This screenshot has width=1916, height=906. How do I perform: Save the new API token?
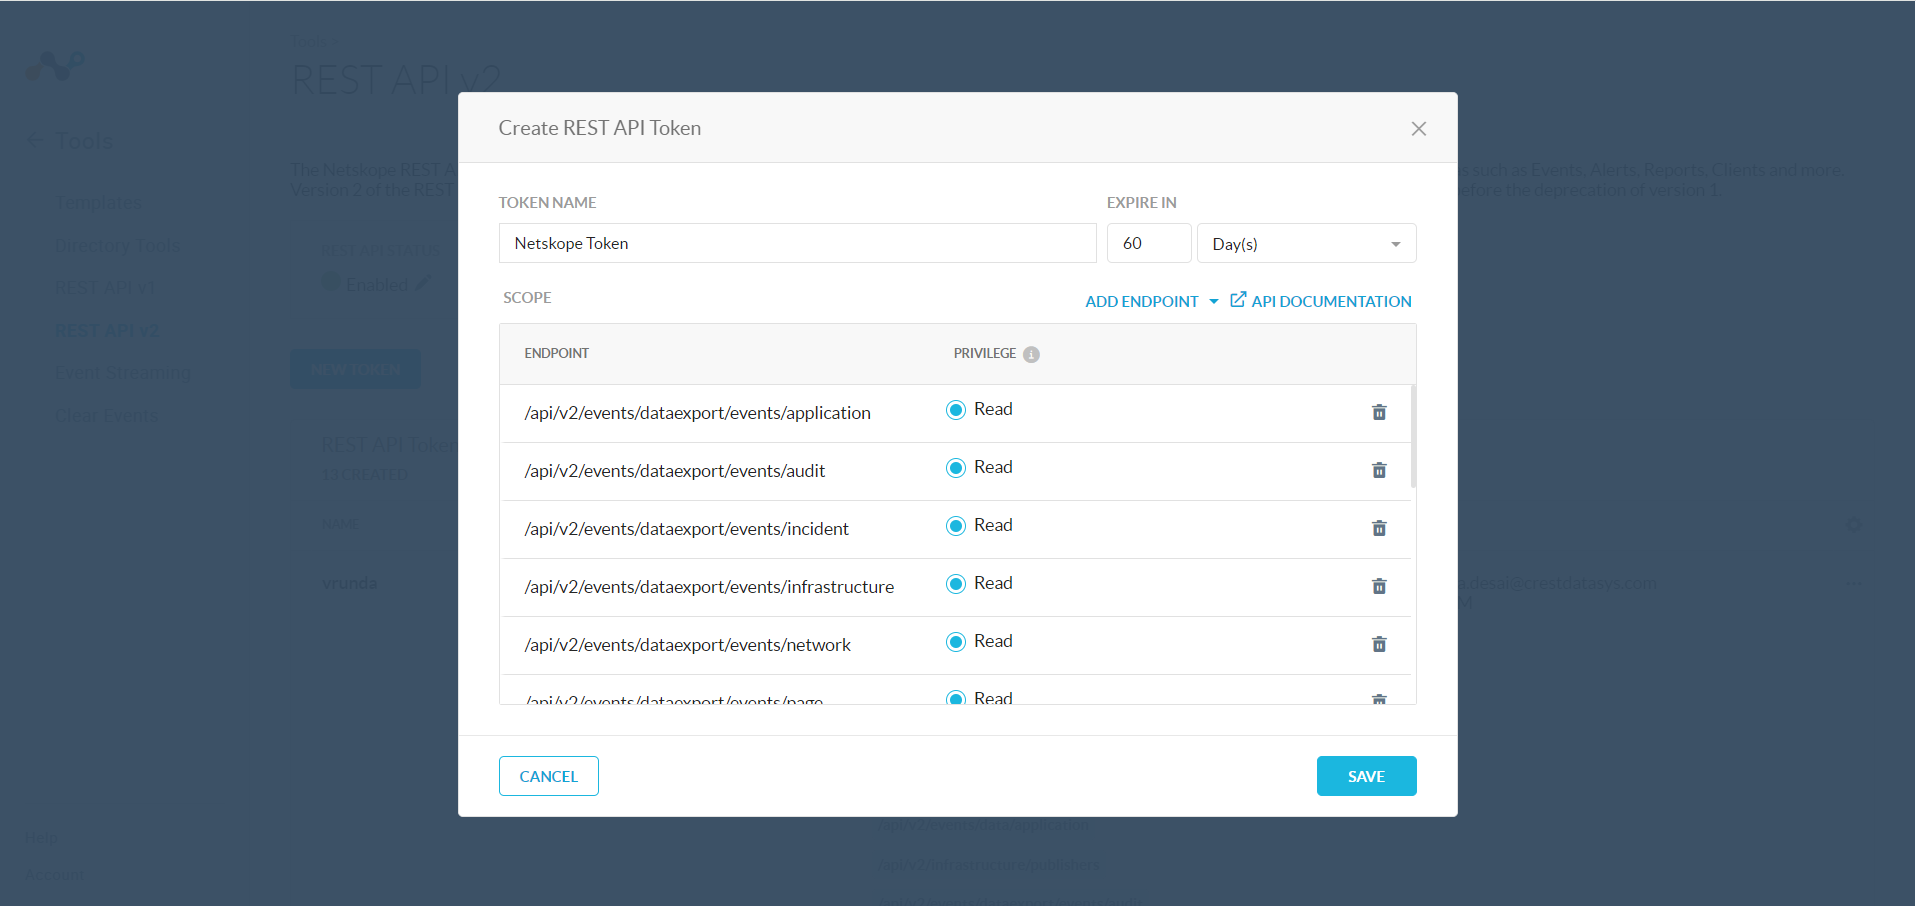tap(1366, 776)
